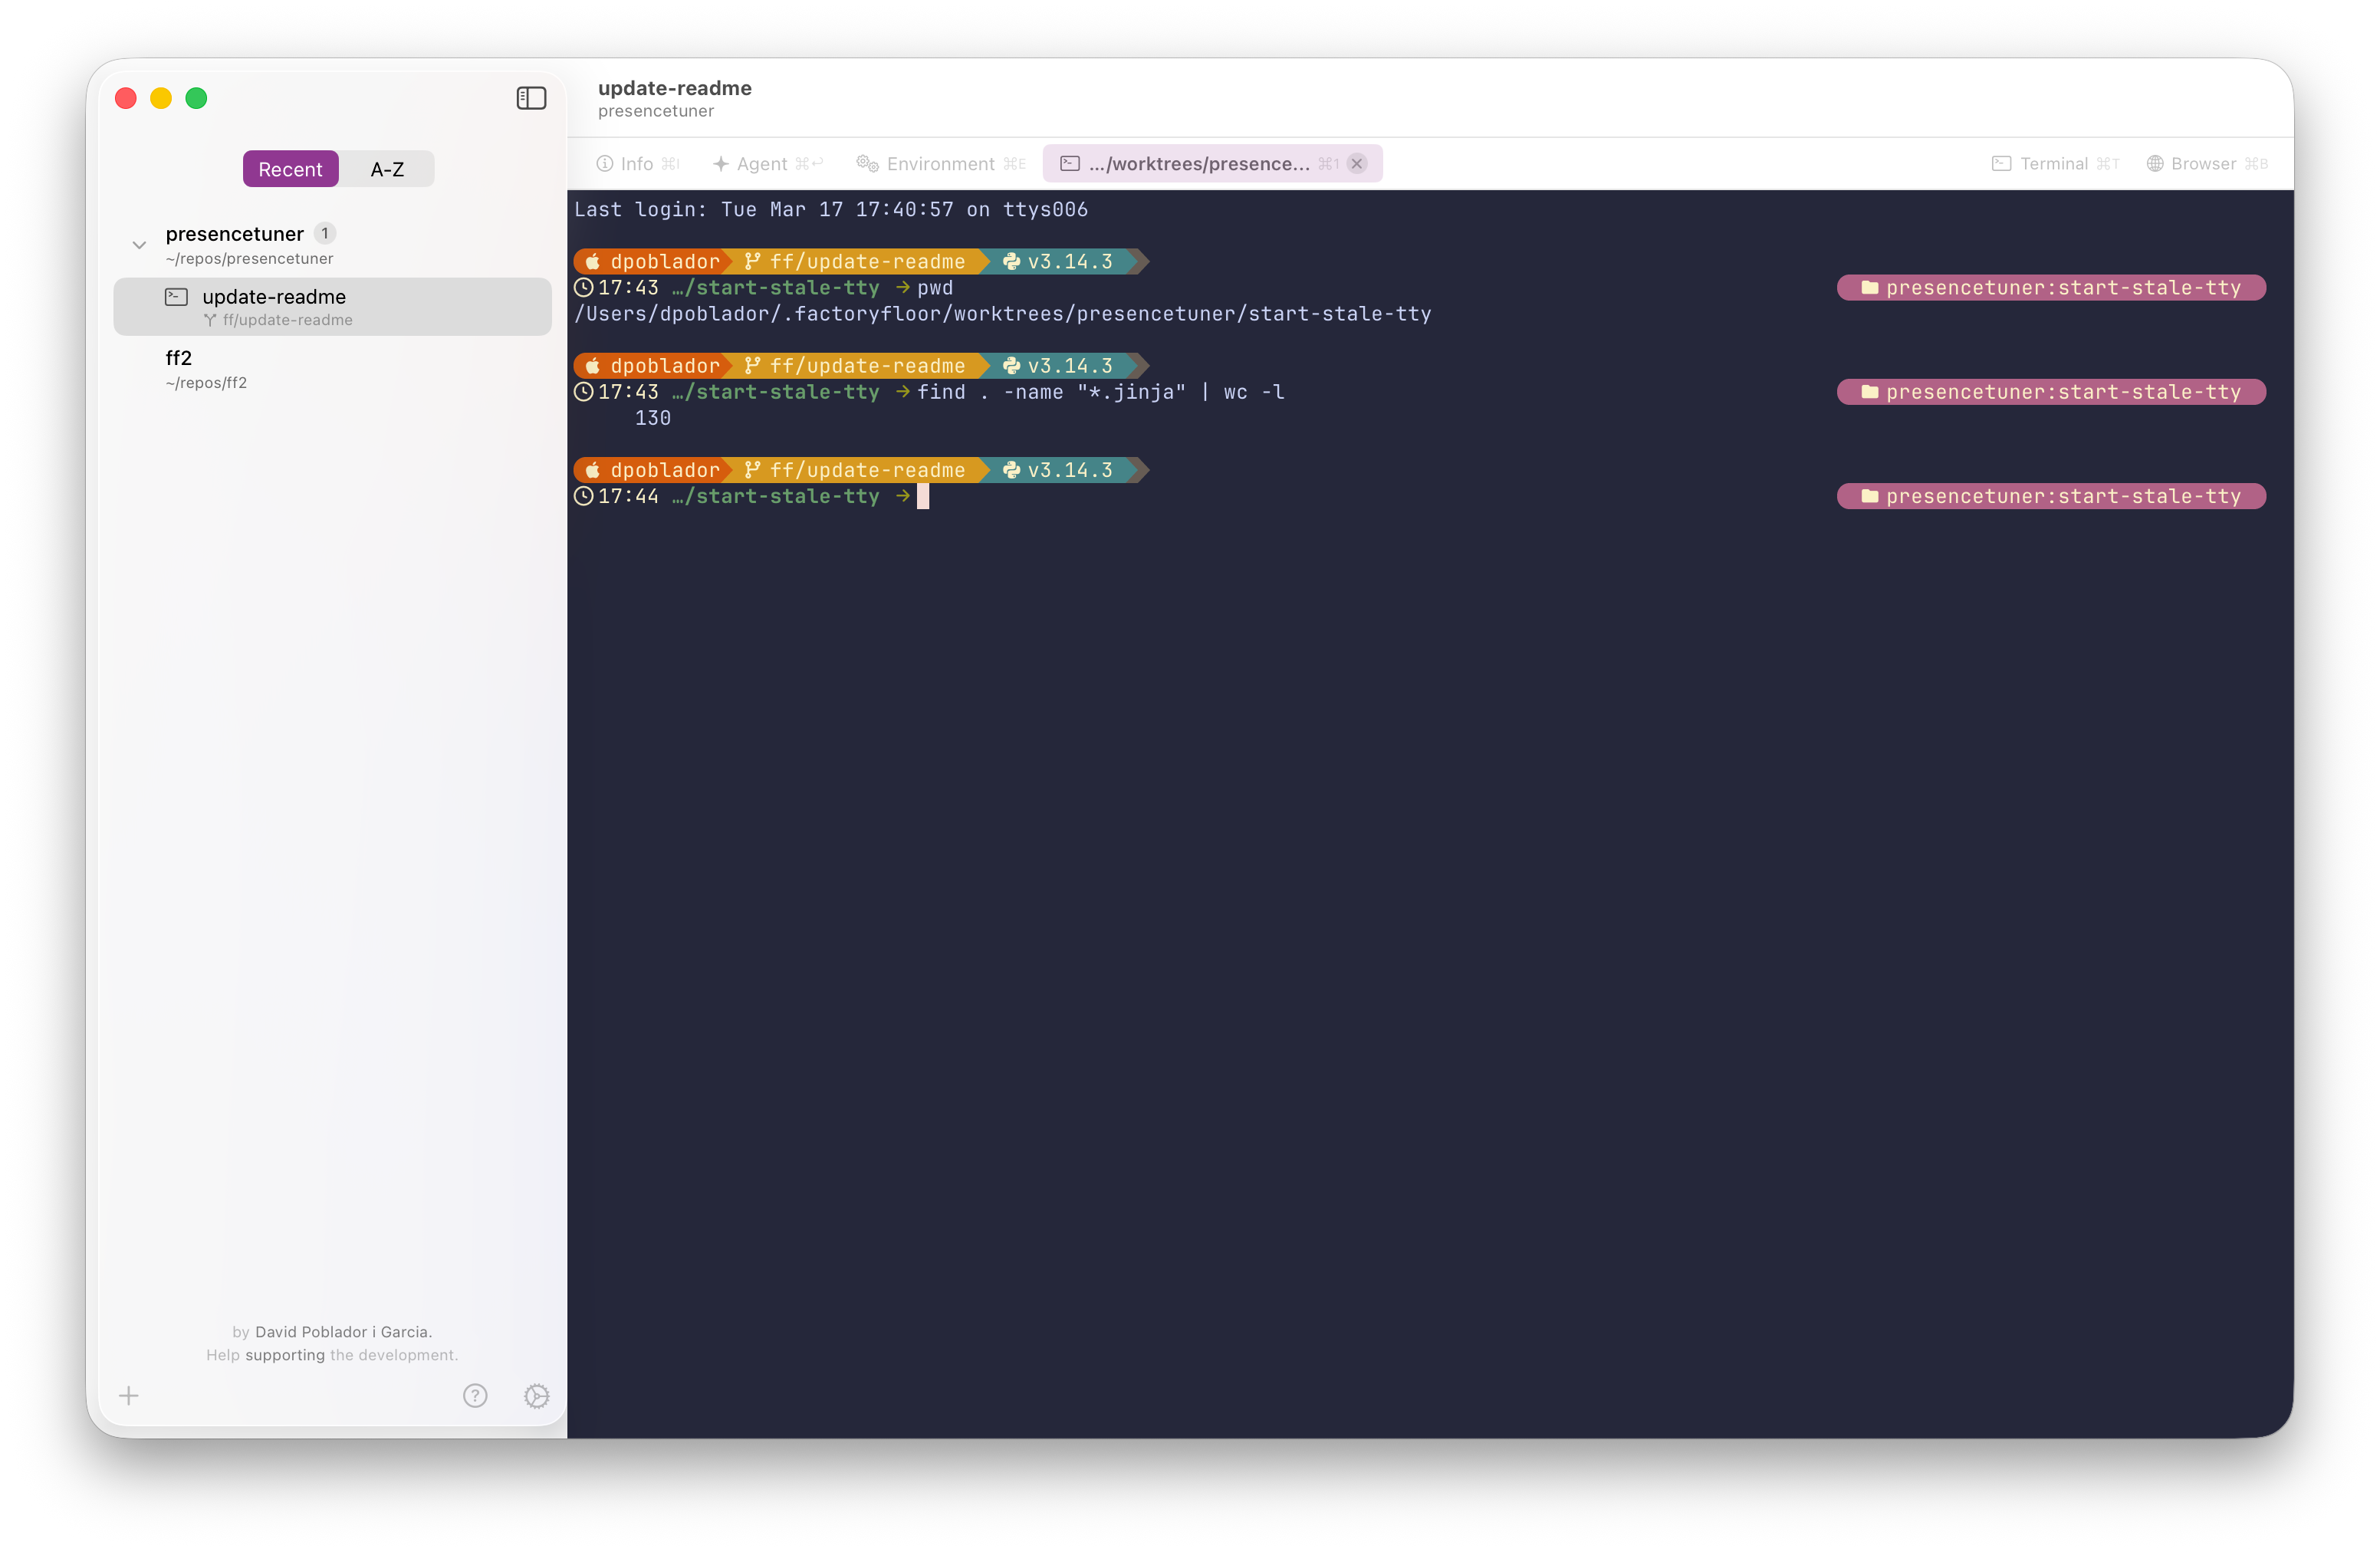This screenshot has width=2380, height=1552.
Task: Close the worktrees/presence tab
Action: (1356, 163)
